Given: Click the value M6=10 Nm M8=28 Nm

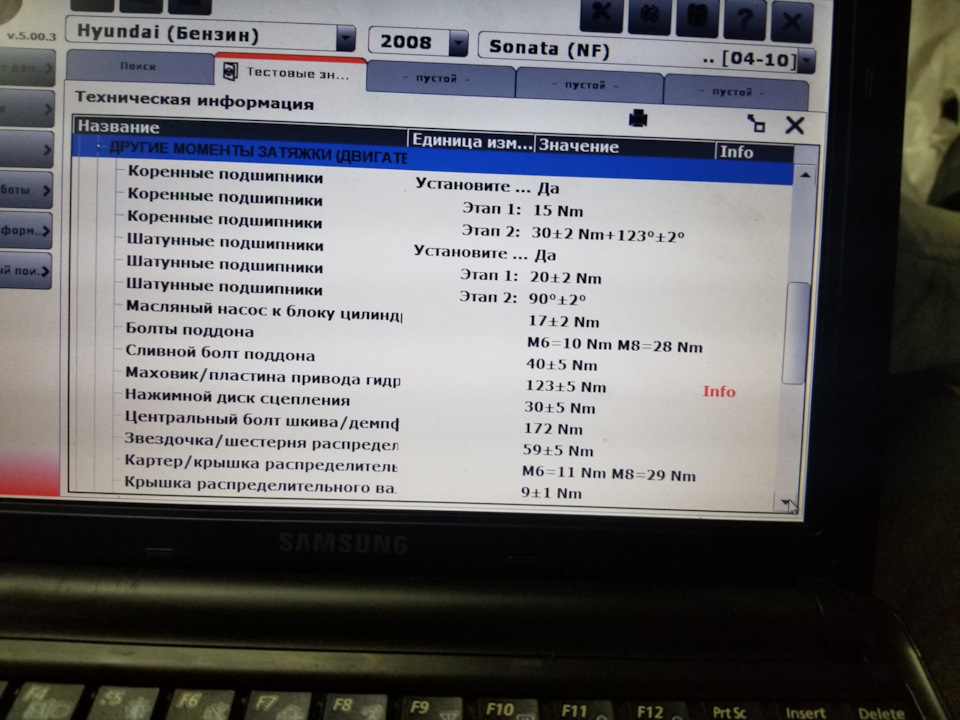Looking at the screenshot, I should click(x=614, y=345).
